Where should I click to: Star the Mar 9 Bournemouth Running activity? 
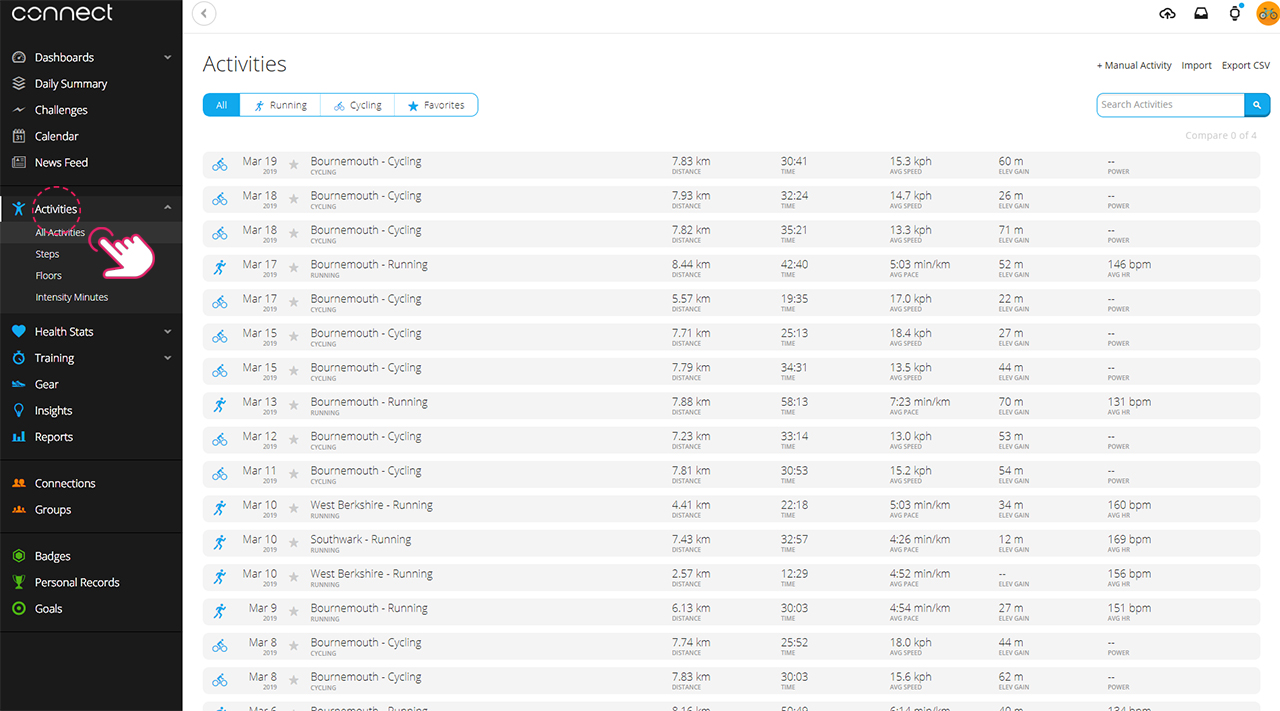pos(294,611)
